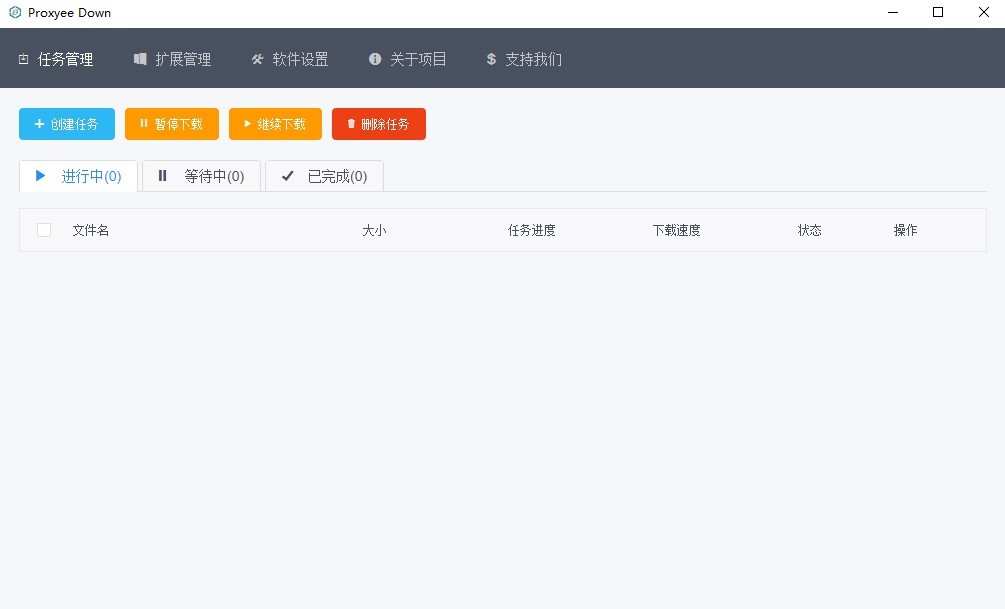Open the 软件设置 menu tab
Image resolution: width=1005 pixels, height=609 pixels.
point(290,59)
